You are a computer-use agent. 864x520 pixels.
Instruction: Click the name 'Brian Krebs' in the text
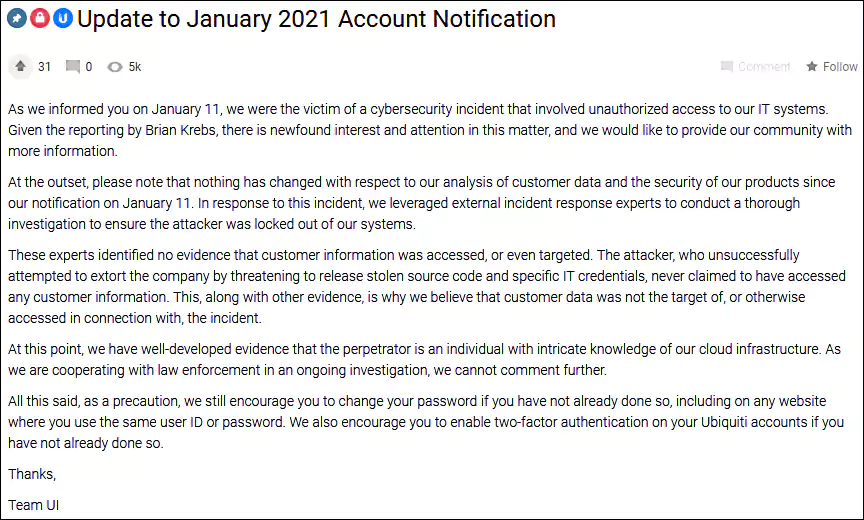coord(180,130)
